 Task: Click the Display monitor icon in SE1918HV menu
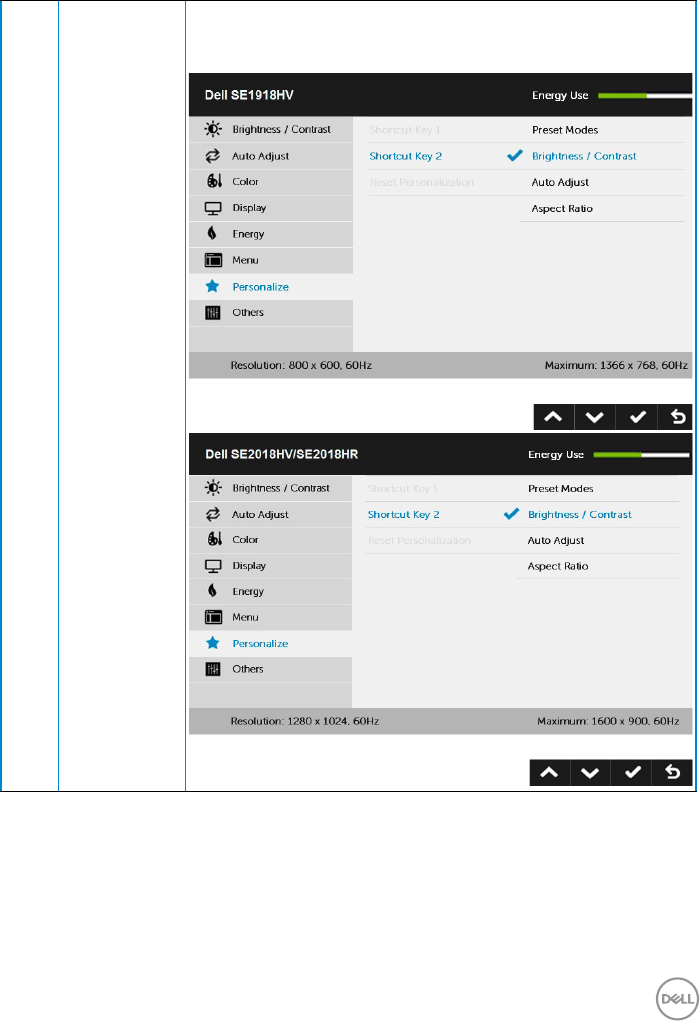click(x=213, y=208)
